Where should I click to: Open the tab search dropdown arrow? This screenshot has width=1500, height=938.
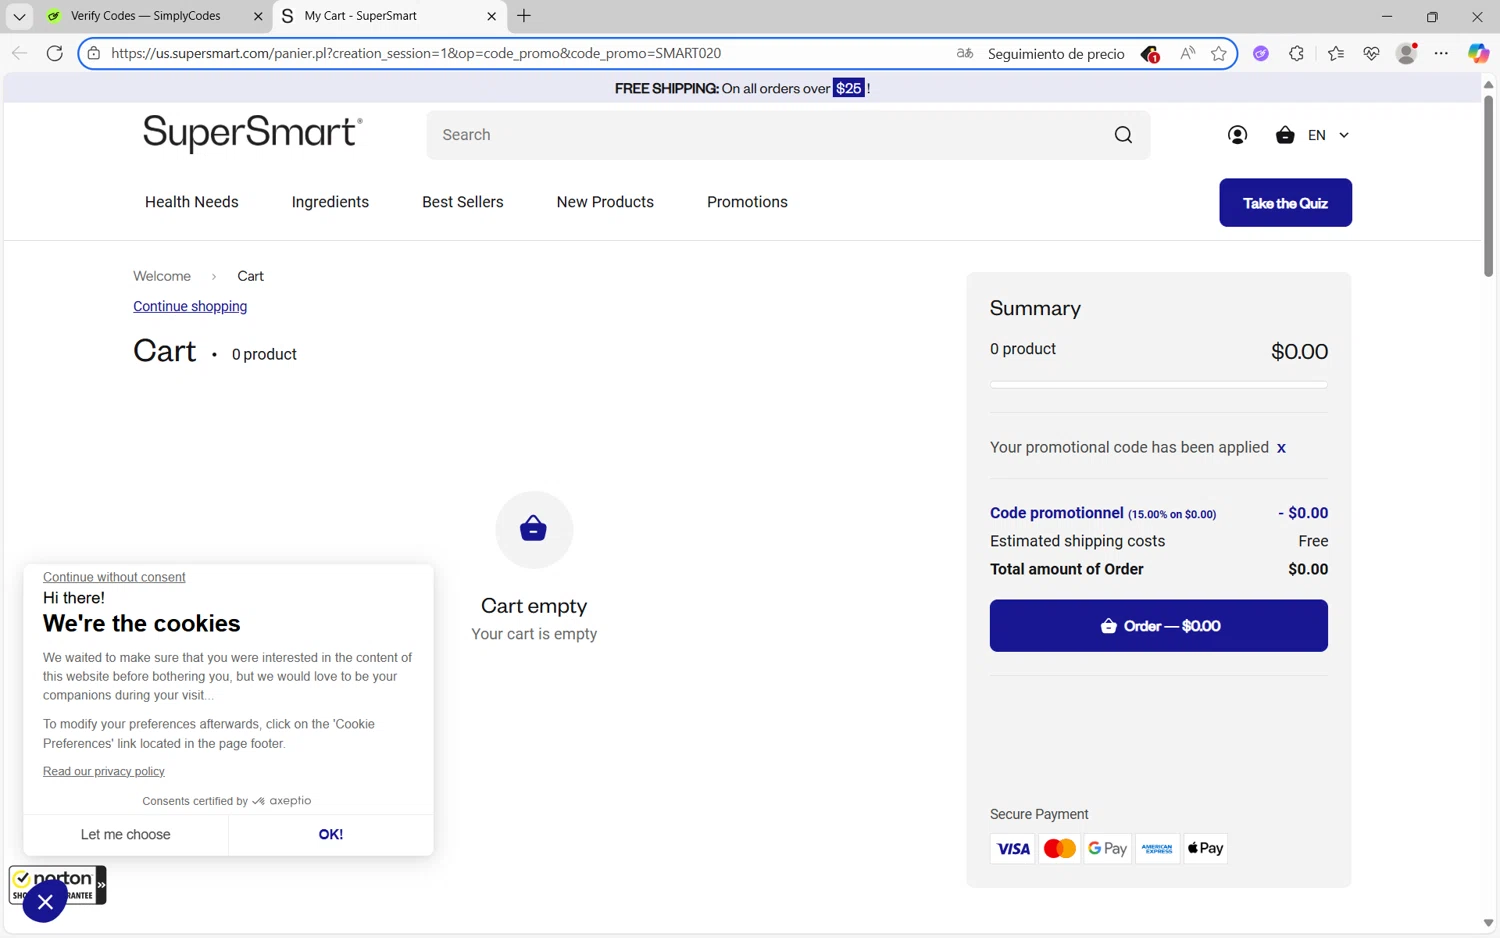tap(19, 16)
